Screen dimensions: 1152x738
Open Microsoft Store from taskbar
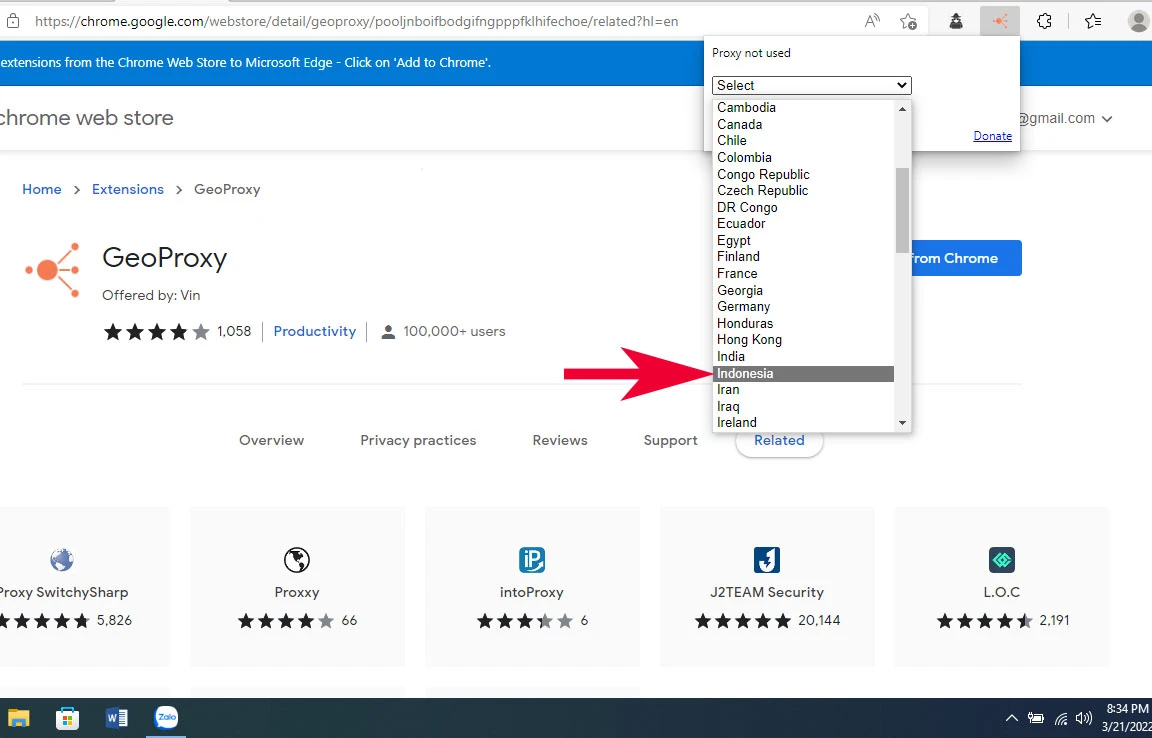coord(68,718)
